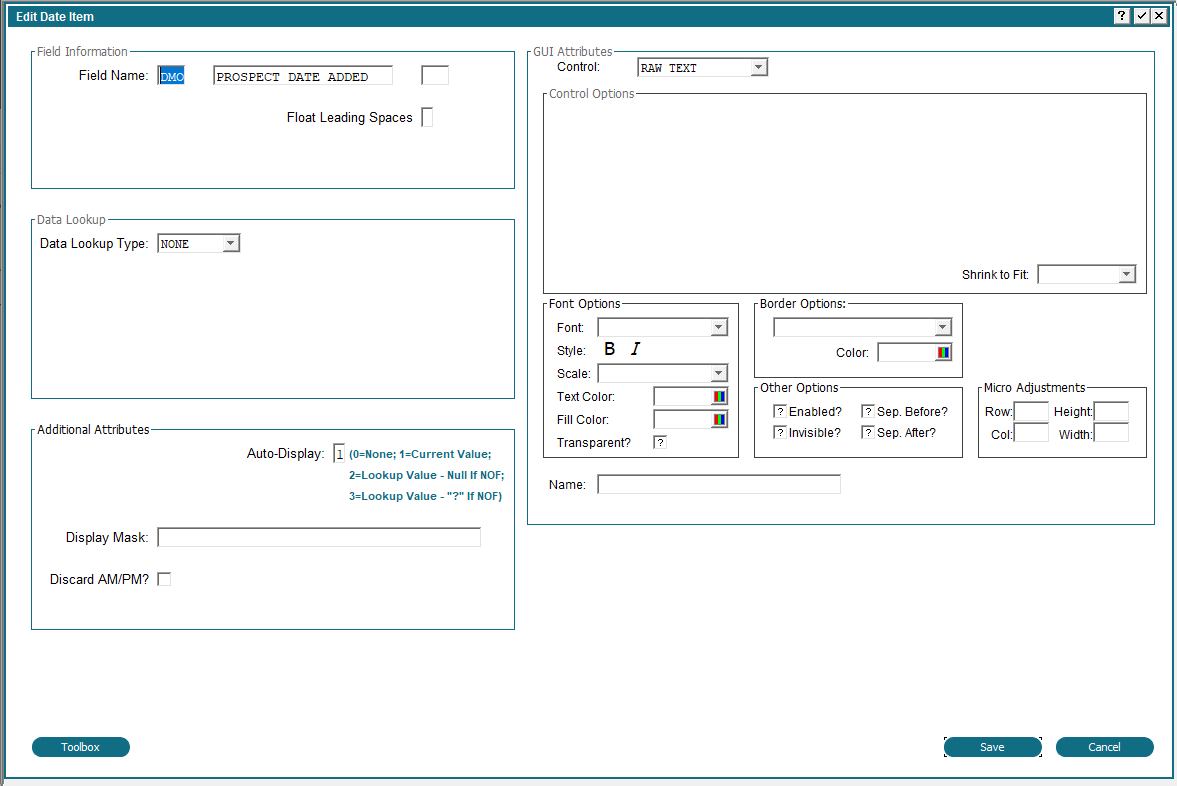
Task: Click the checkmark icon in title bar
Action: [x=1141, y=16]
